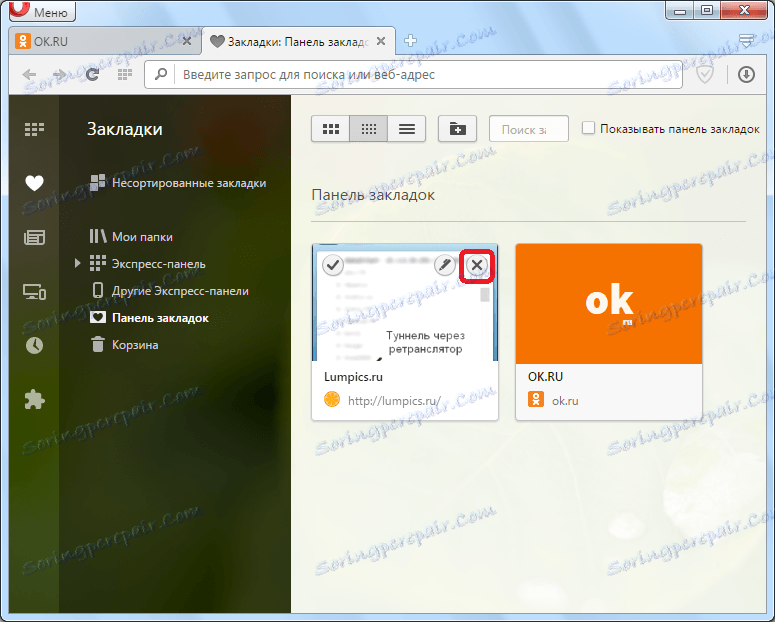Viewport: 775px width, 622px height.
Task: Open Speed Dial grid icon in toolbar
Action: pos(125,75)
